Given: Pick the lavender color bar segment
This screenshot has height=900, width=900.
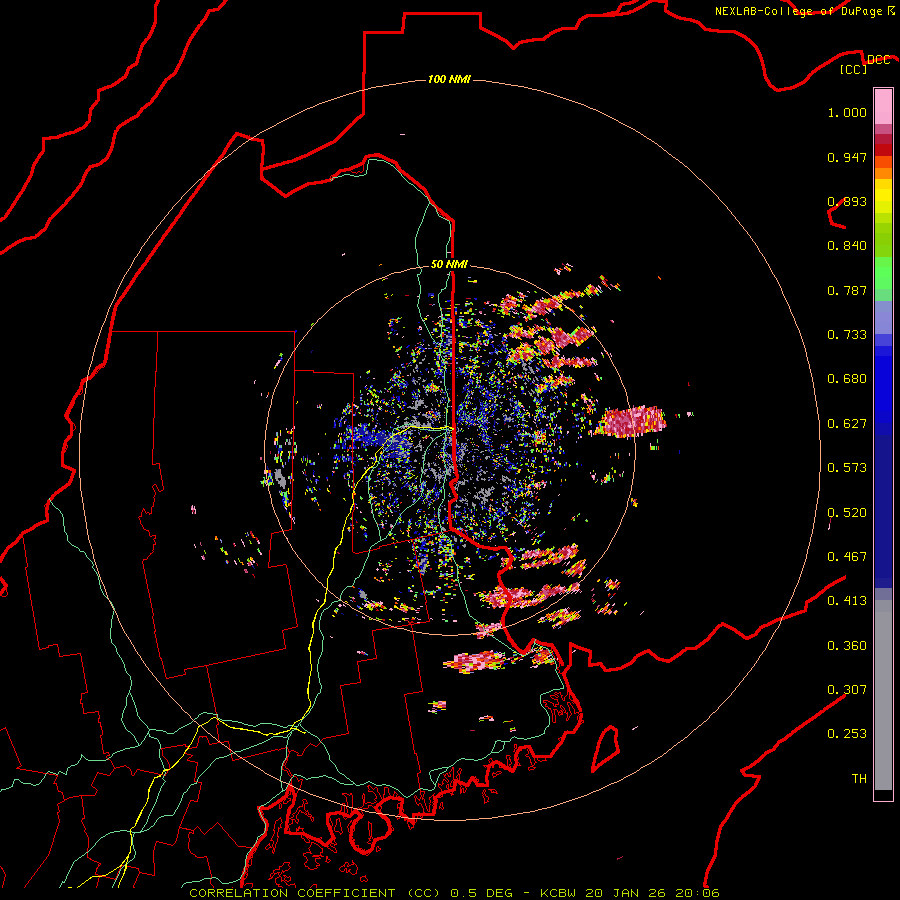Looking at the screenshot, I should pos(883,317).
